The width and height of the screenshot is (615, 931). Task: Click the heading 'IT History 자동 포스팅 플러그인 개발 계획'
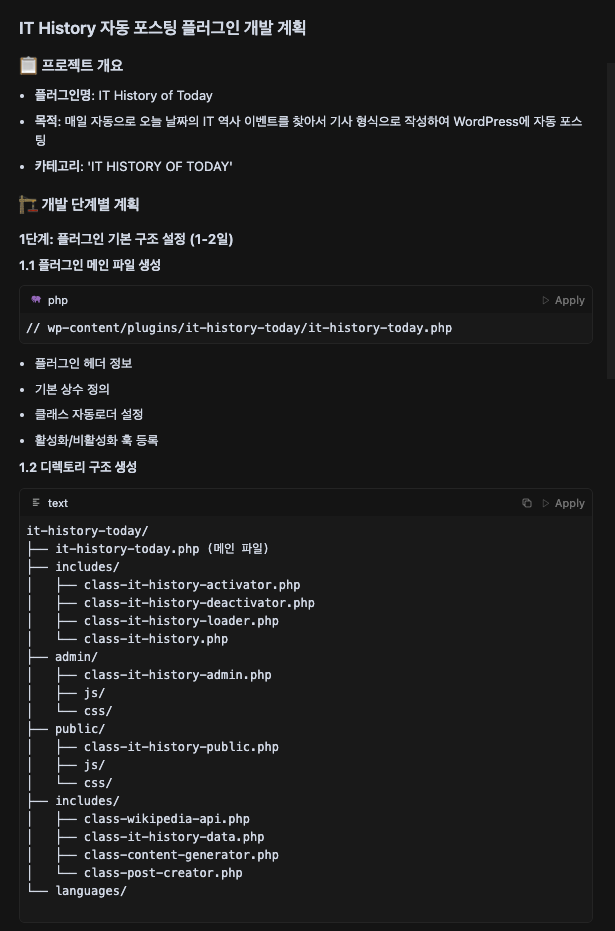[163, 28]
